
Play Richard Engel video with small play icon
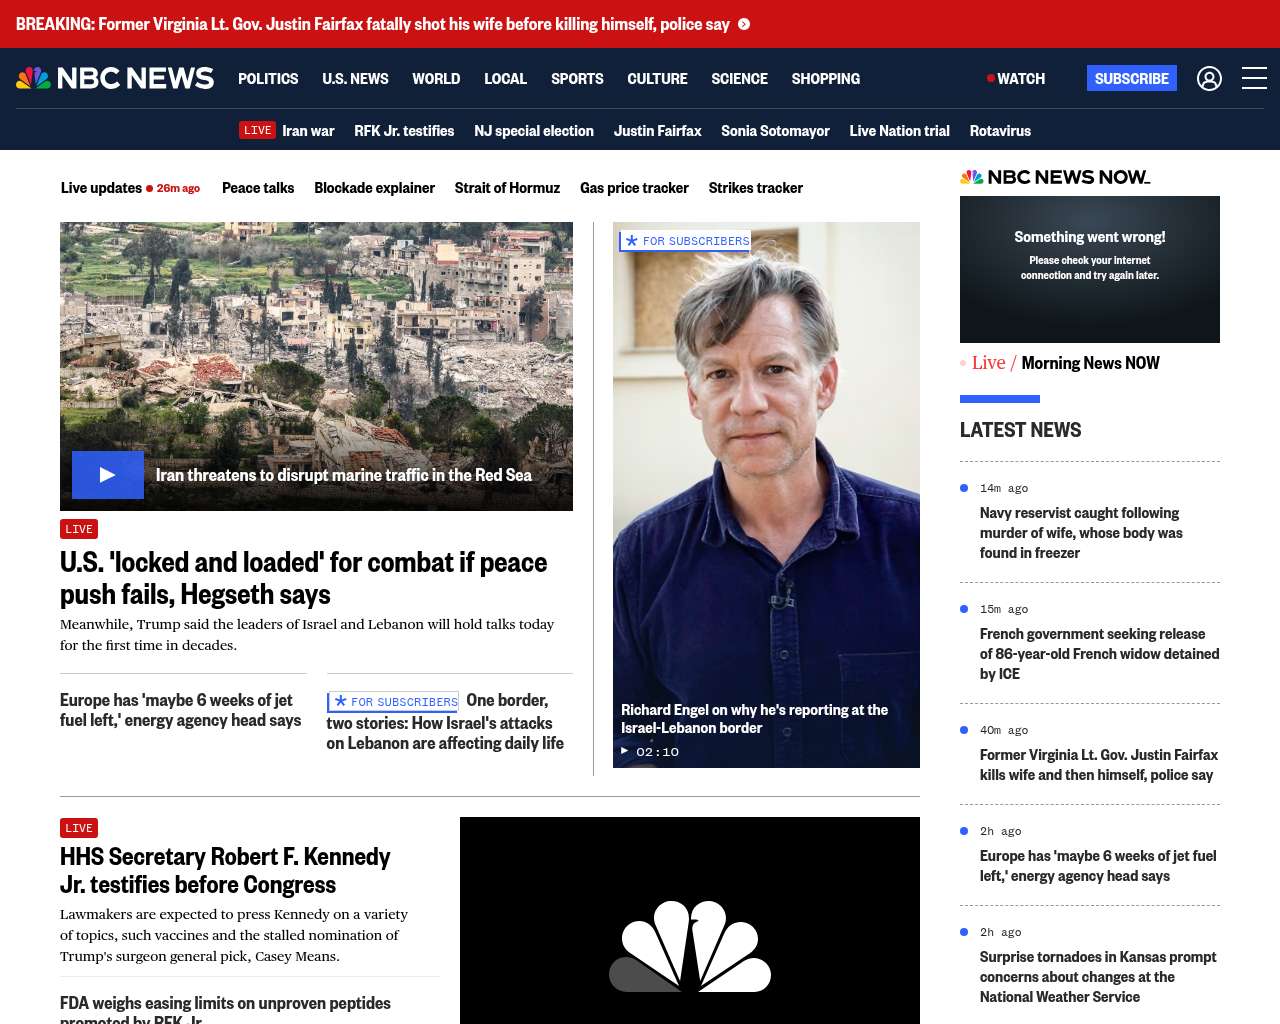tap(625, 751)
